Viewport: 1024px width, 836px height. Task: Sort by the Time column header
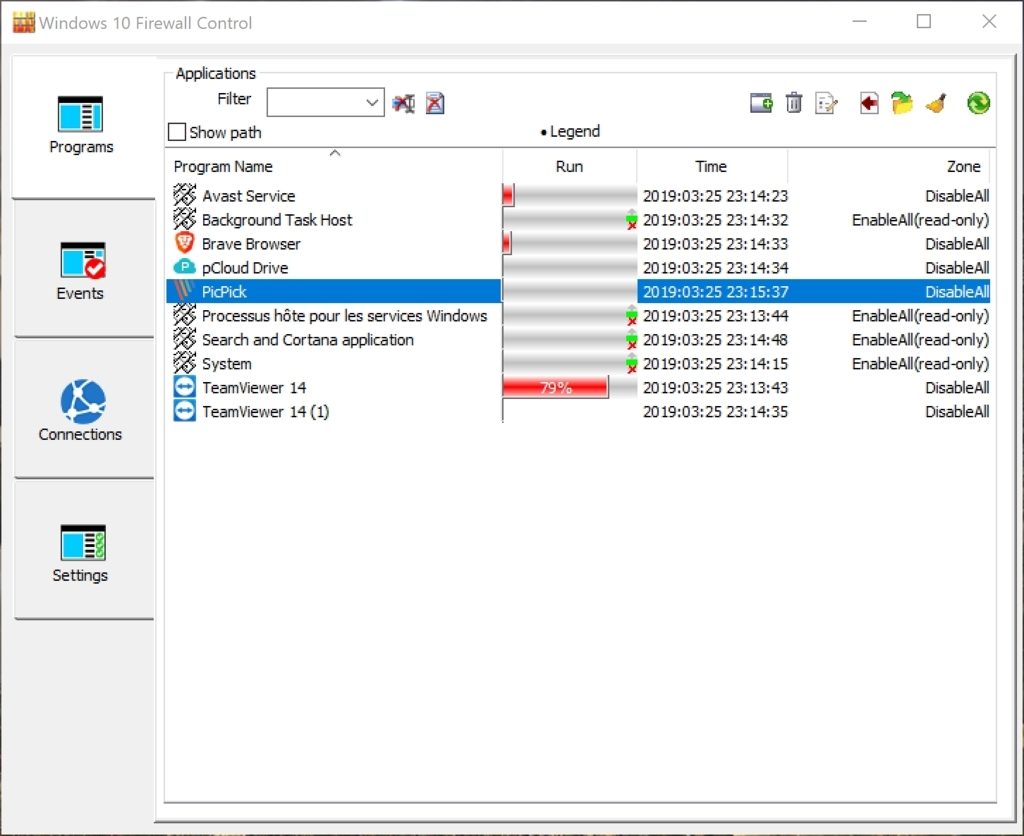click(712, 167)
